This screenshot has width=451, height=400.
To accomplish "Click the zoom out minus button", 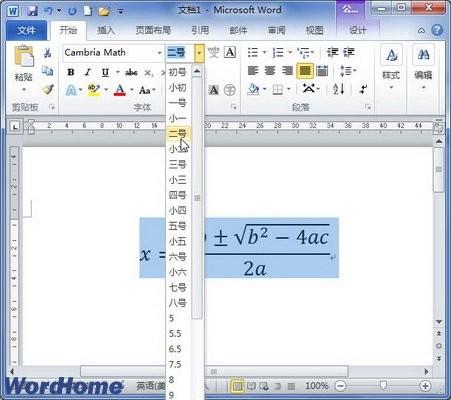I will [341, 386].
